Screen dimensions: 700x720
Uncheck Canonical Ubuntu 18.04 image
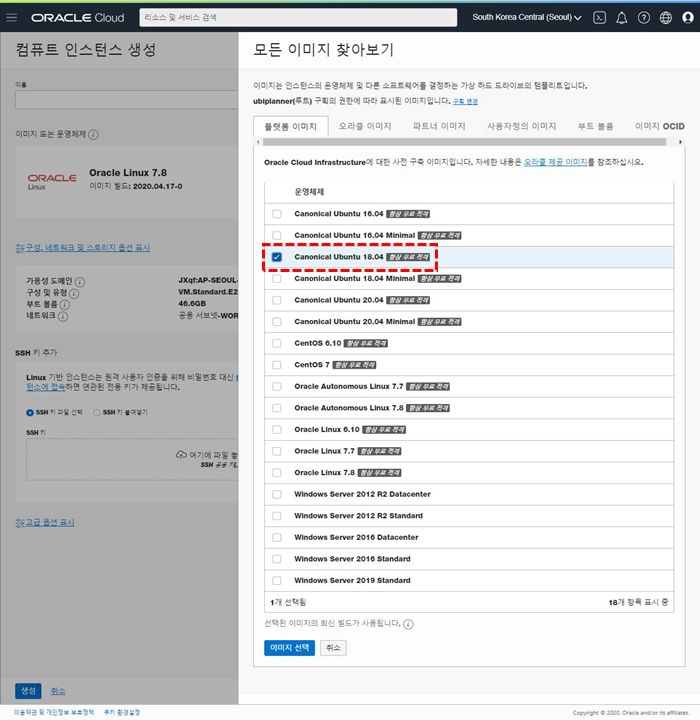(x=277, y=257)
